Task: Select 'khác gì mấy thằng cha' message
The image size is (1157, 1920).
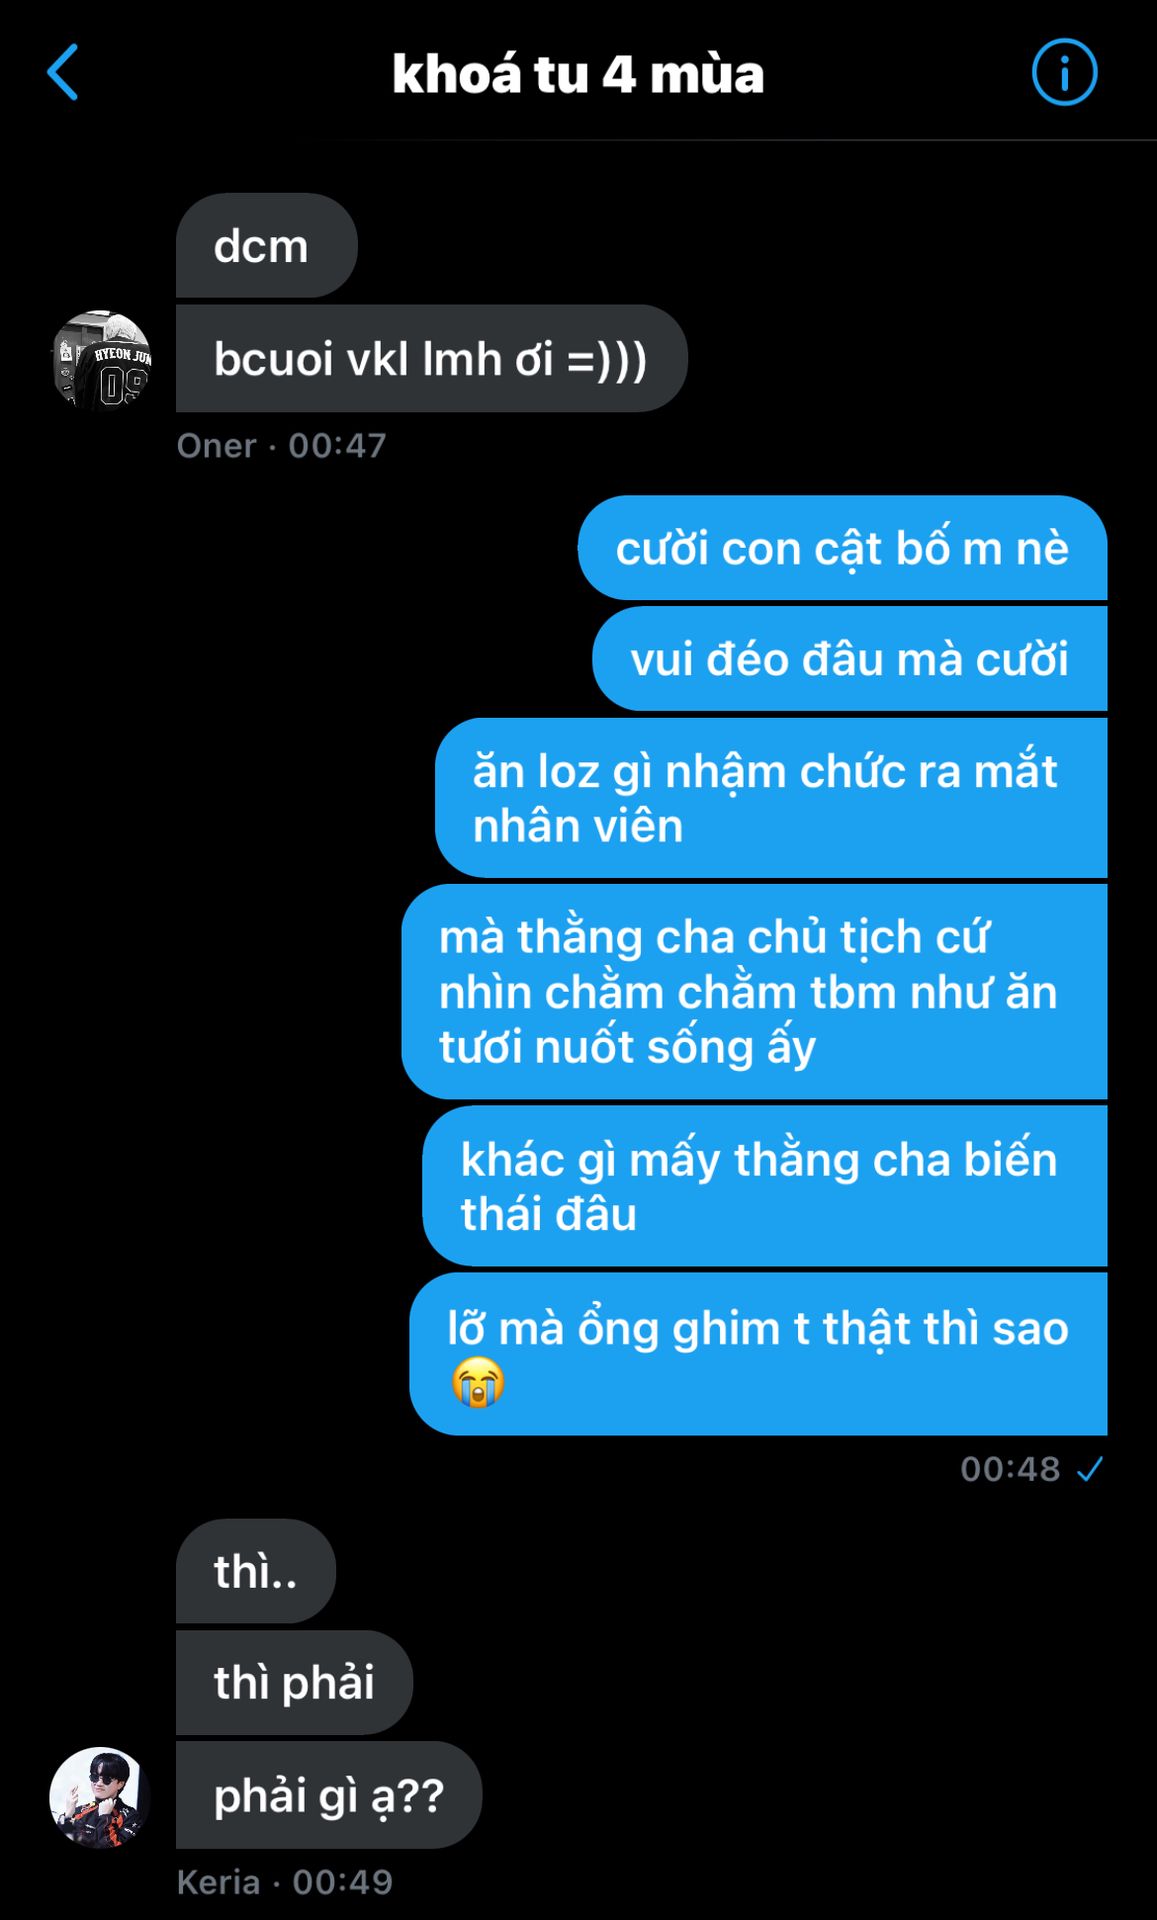Action: (765, 1186)
